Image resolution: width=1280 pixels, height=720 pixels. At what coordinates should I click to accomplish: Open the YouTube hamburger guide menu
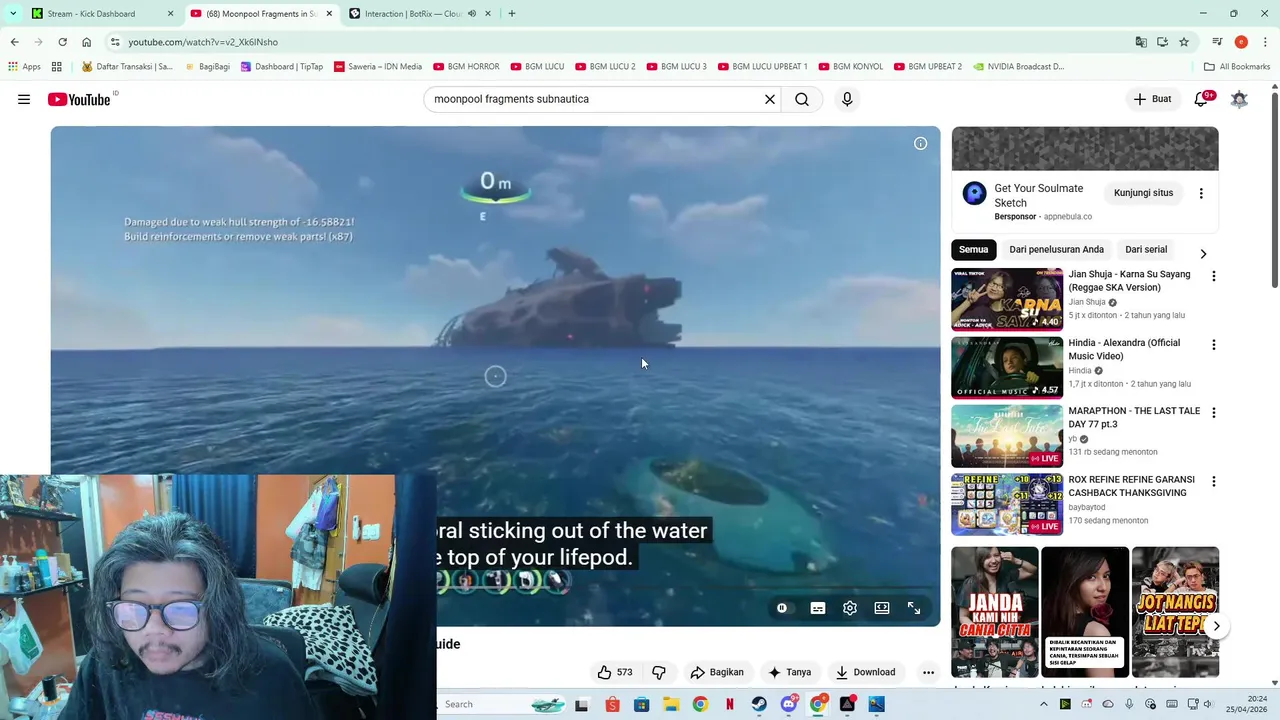24,99
